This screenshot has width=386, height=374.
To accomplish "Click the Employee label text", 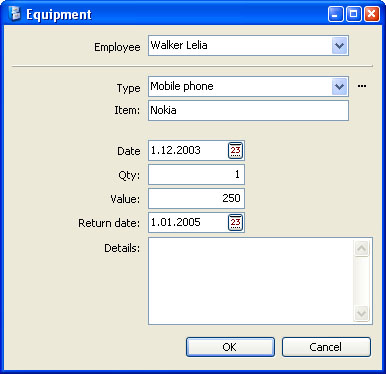I will (117, 47).
